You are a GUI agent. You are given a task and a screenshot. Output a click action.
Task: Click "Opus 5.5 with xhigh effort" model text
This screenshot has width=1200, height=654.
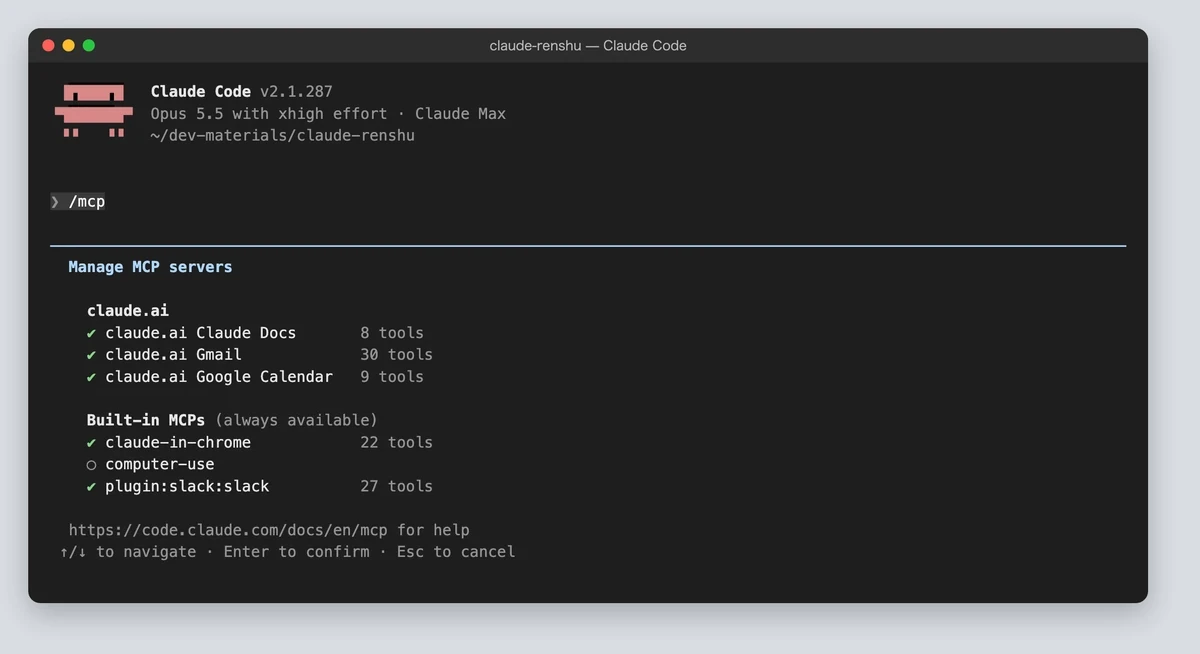(269, 114)
